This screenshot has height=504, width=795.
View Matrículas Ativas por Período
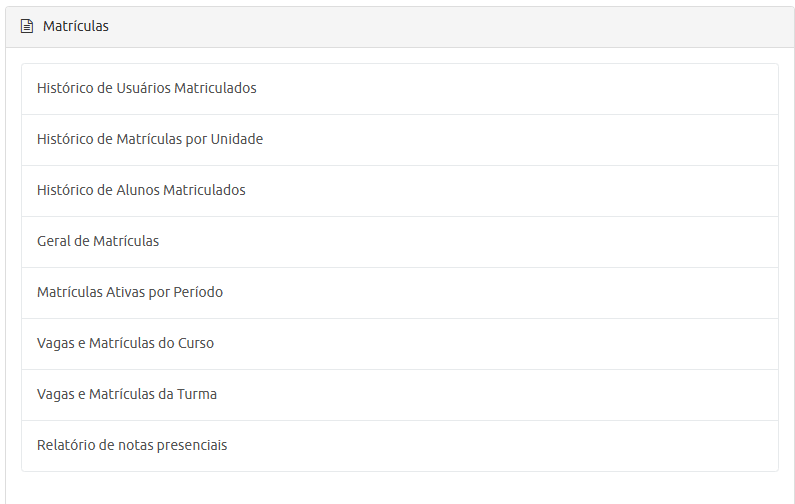(x=130, y=293)
